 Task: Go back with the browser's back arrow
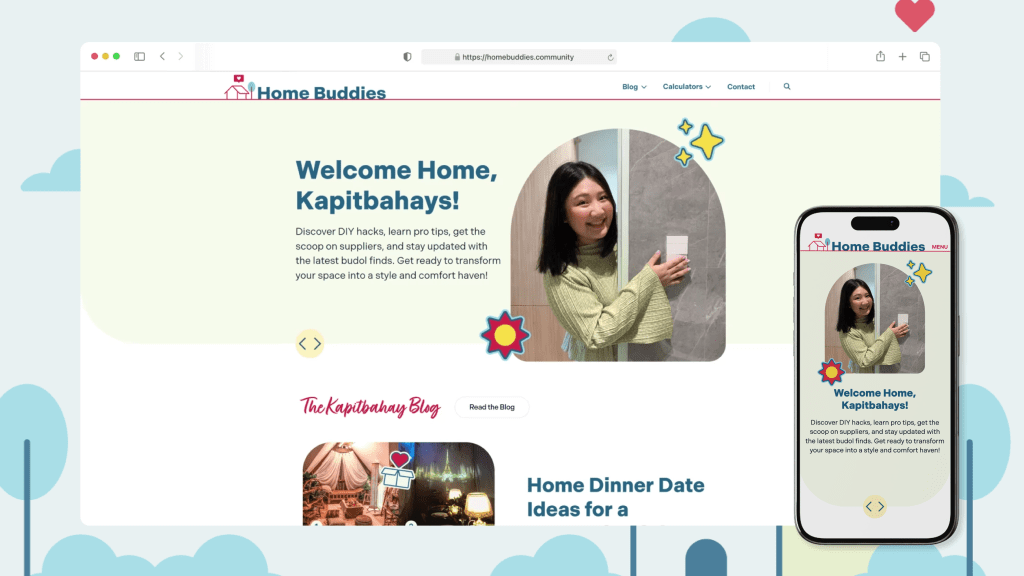163,57
